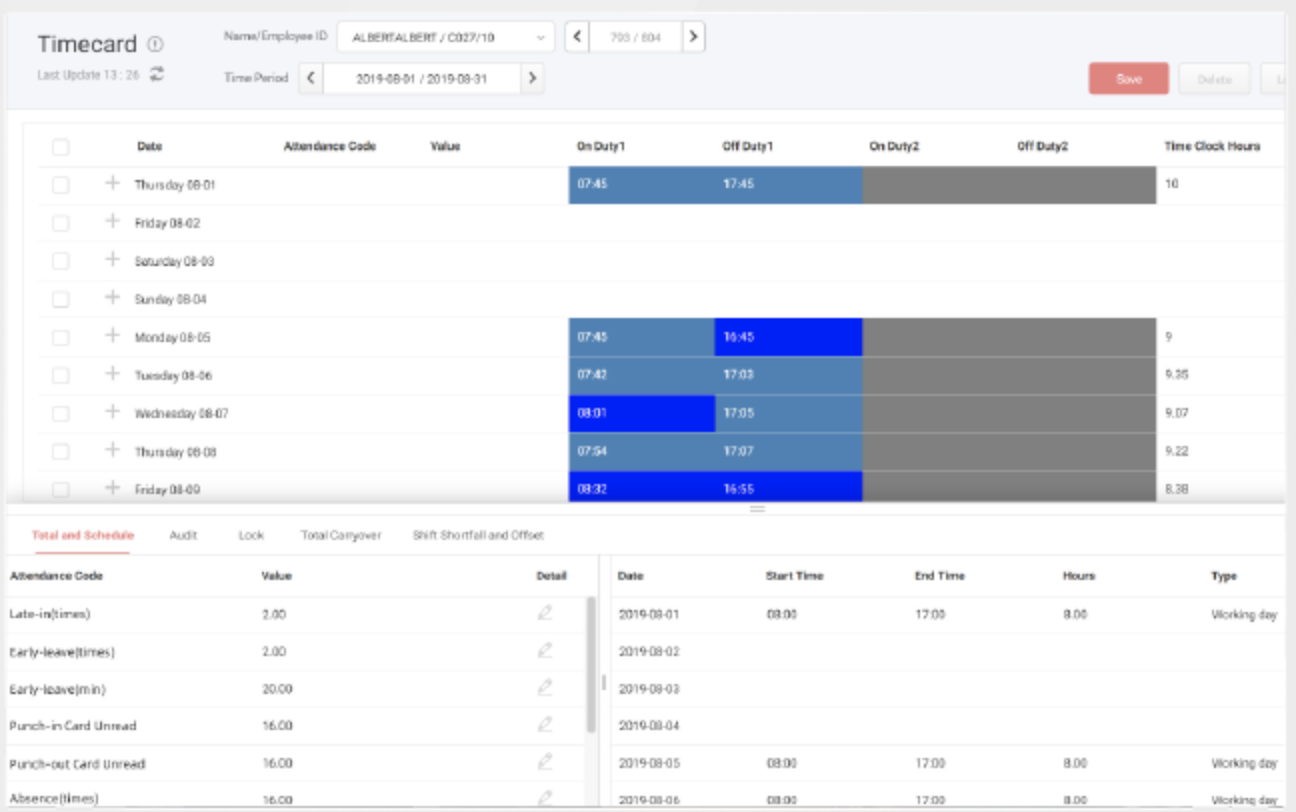Go to previous employee using left arrow
This screenshot has height=812, width=1296.
click(x=576, y=38)
